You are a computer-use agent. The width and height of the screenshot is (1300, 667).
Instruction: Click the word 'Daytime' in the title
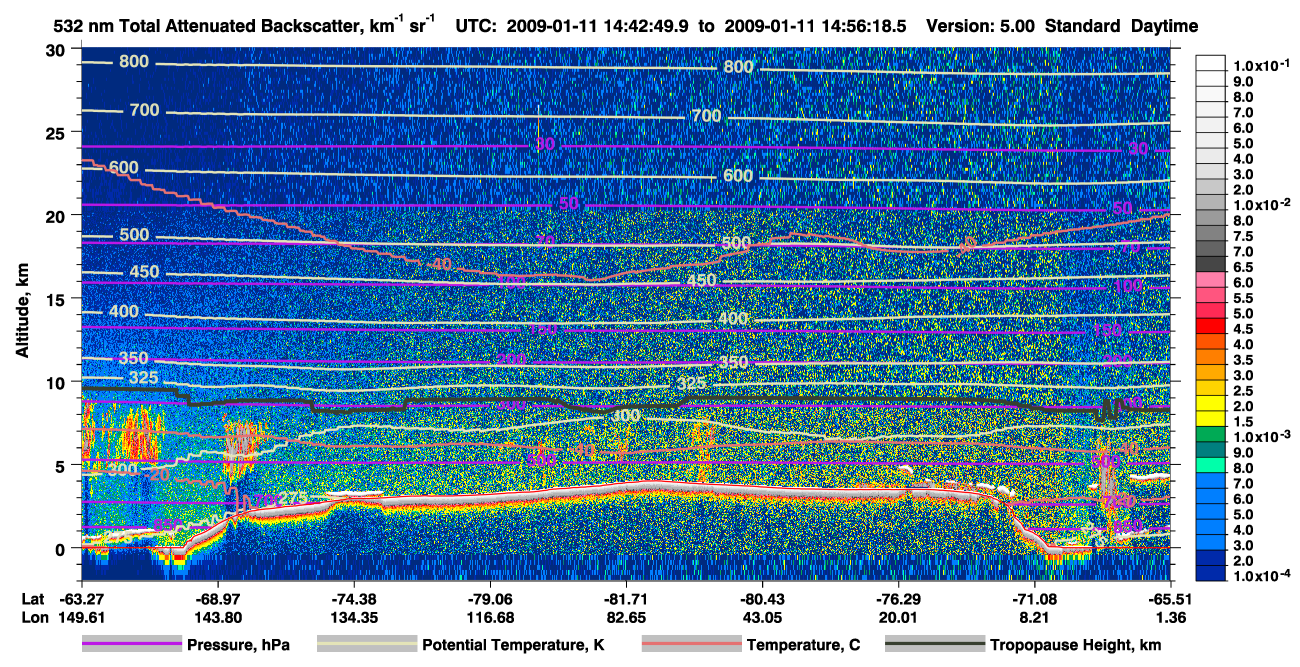(x=1163, y=26)
